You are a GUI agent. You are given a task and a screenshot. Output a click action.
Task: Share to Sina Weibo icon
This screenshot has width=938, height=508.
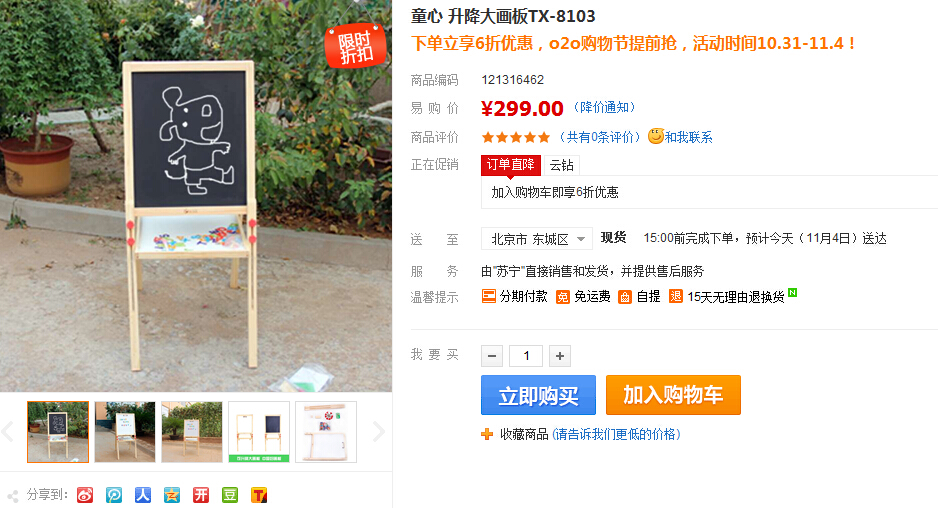[85, 495]
